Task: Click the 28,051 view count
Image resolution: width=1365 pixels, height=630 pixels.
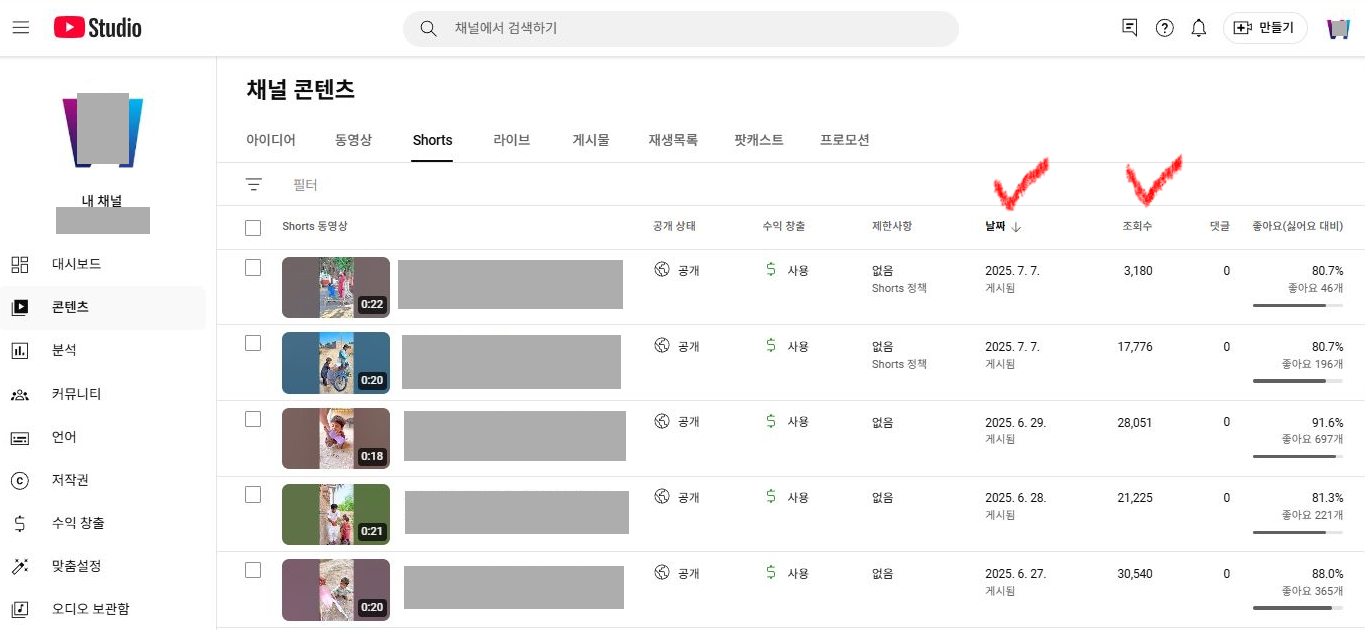Action: click(x=1135, y=422)
